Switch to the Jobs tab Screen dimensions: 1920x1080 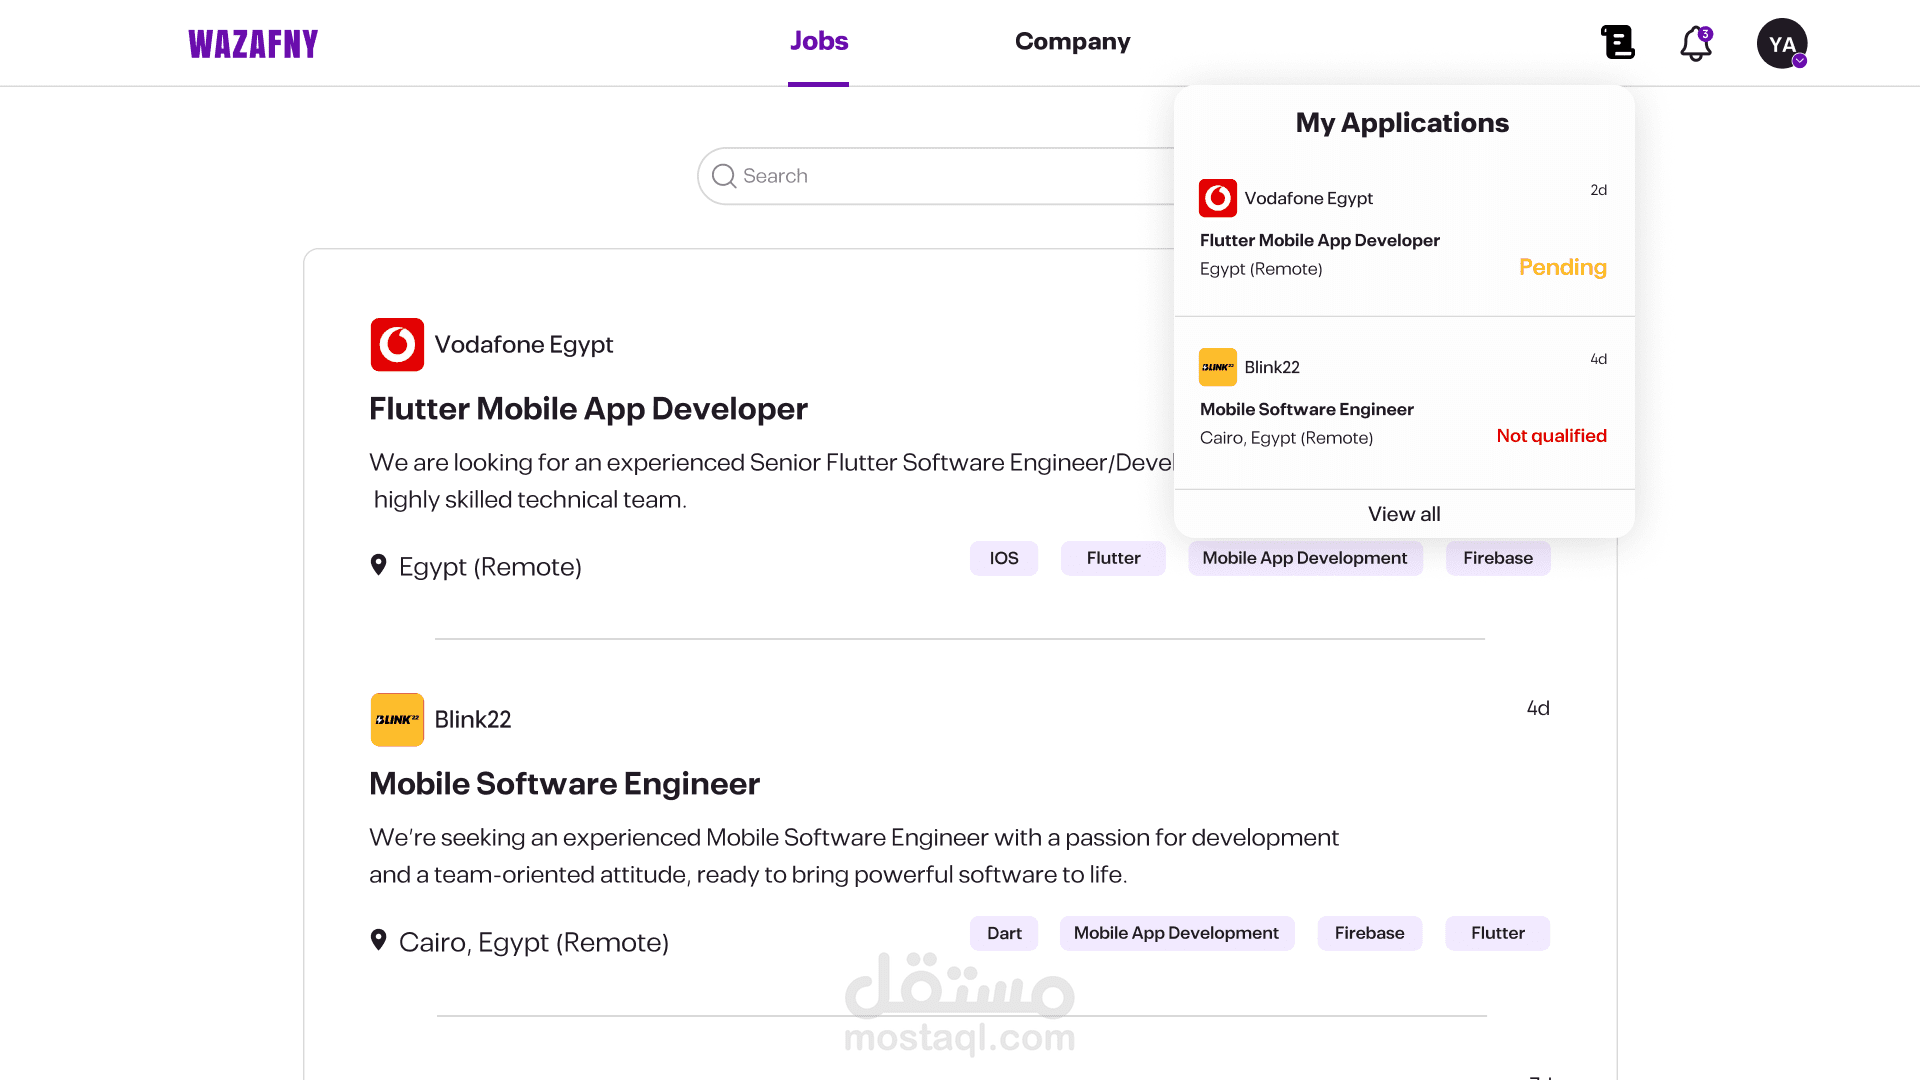(x=818, y=41)
